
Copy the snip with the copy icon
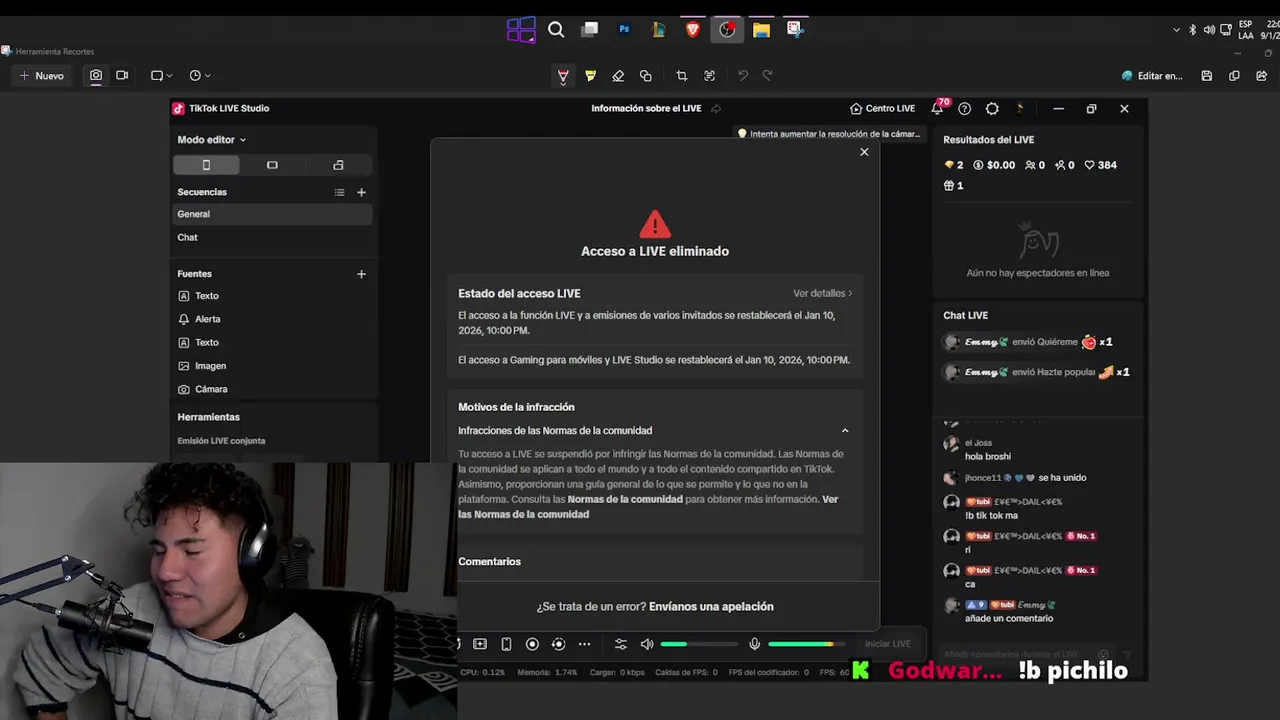pos(1234,76)
